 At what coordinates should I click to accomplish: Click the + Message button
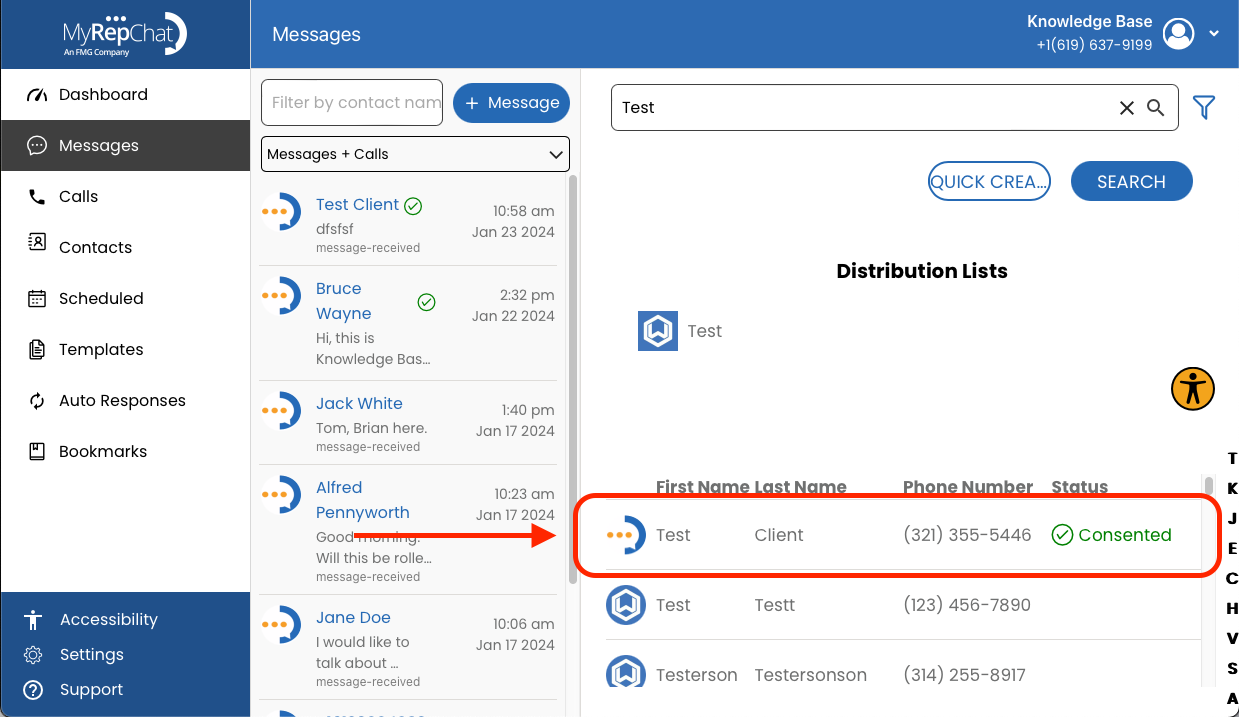click(x=512, y=103)
